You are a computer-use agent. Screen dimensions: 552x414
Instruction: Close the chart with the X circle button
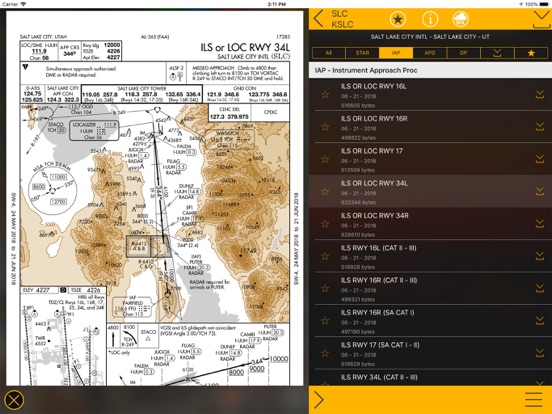(x=14, y=400)
